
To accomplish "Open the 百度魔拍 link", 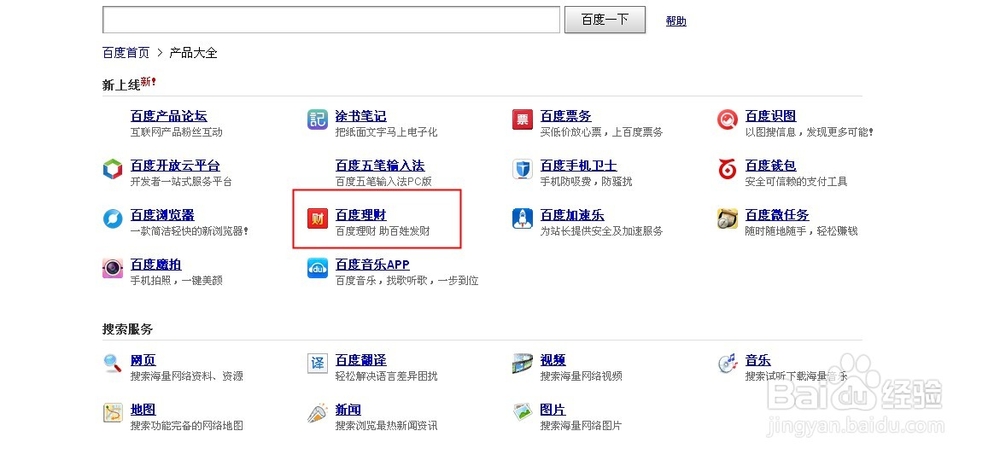I will tap(156, 265).
